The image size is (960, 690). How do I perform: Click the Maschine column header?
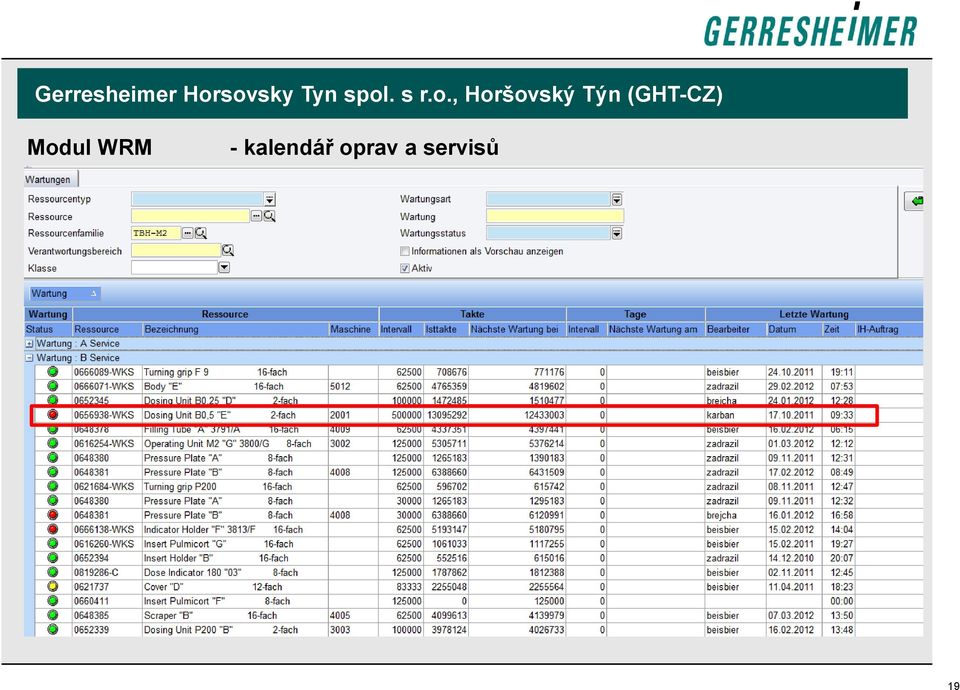[x=351, y=329]
